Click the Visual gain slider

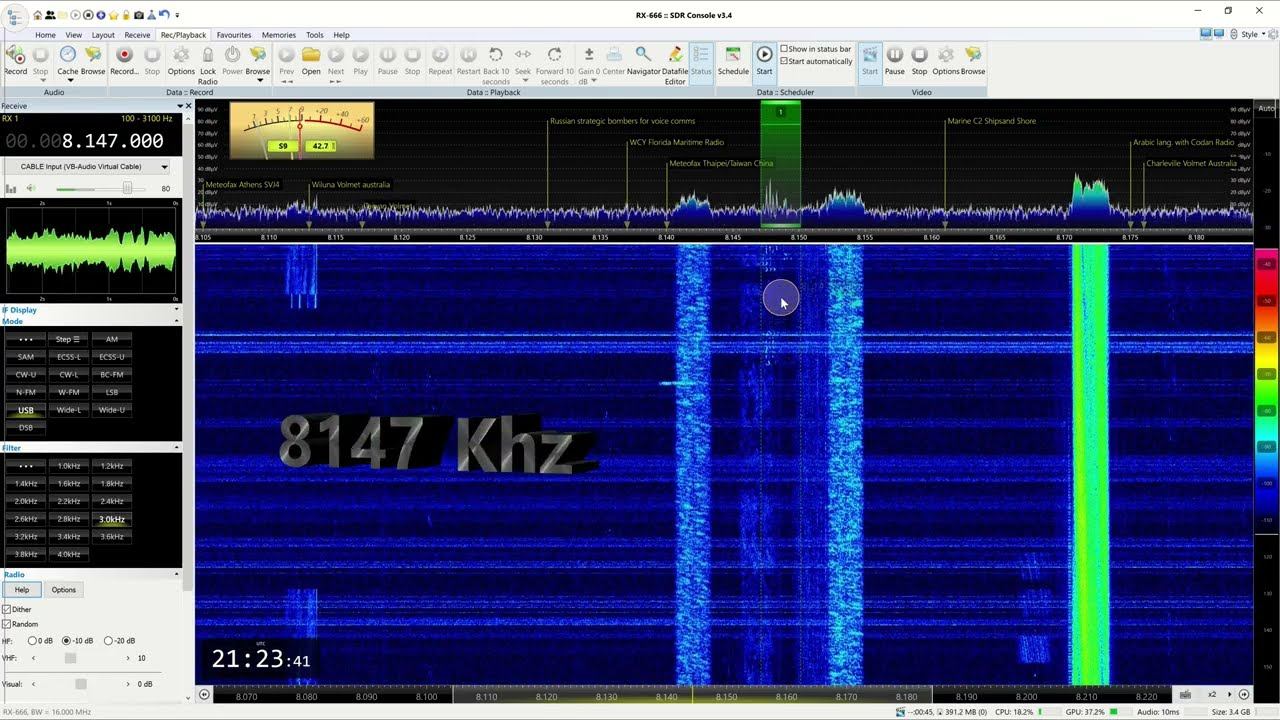coord(81,684)
